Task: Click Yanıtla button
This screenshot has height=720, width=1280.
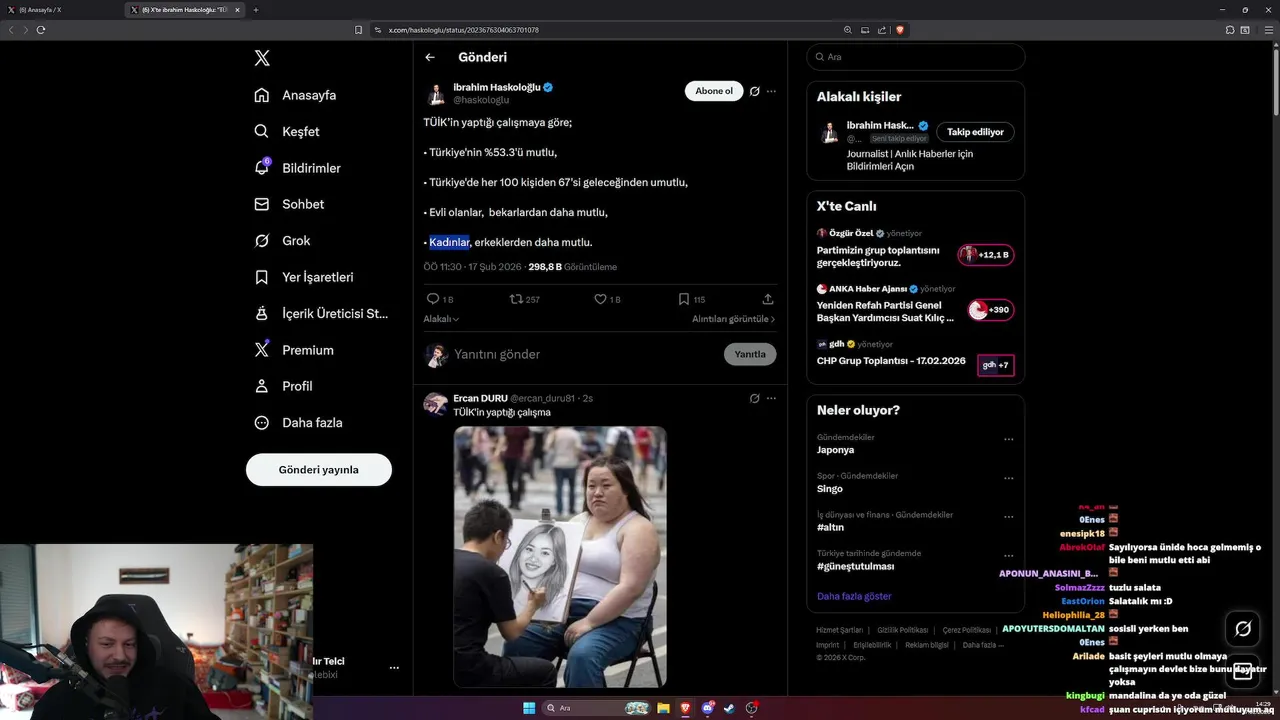Action: [x=750, y=354]
